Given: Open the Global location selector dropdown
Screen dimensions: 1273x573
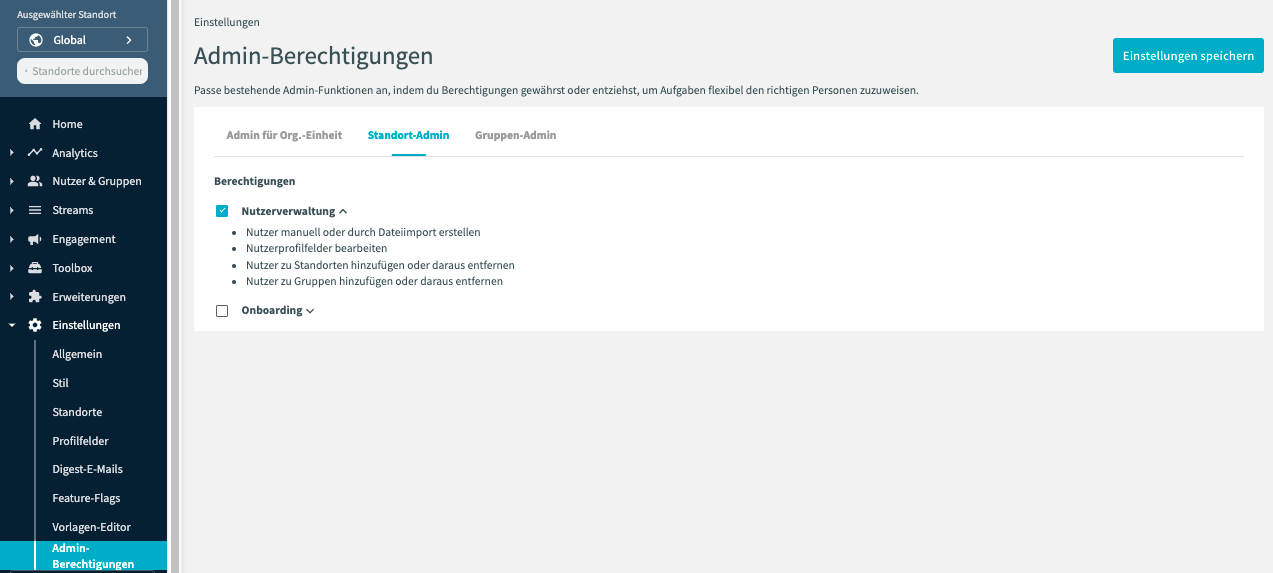Looking at the screenshot, I should (82, 40).
